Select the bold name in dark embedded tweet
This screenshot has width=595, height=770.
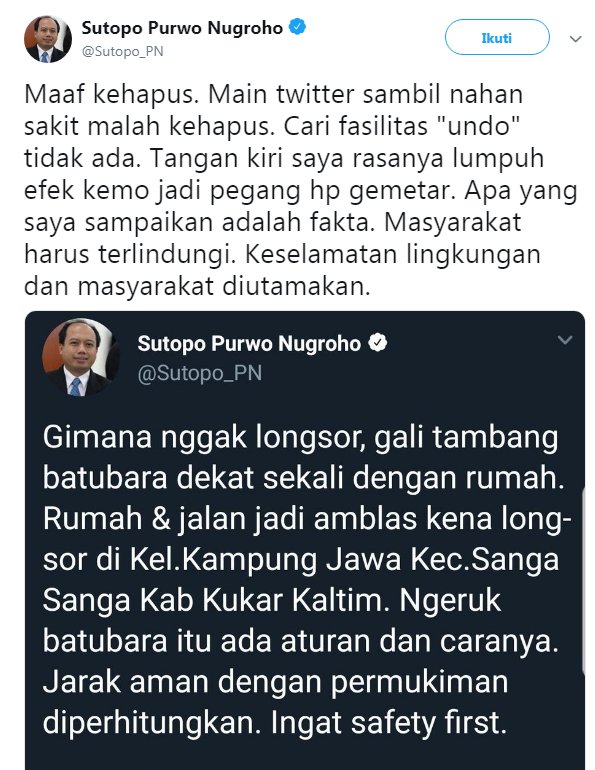click(x=249, y=344)
